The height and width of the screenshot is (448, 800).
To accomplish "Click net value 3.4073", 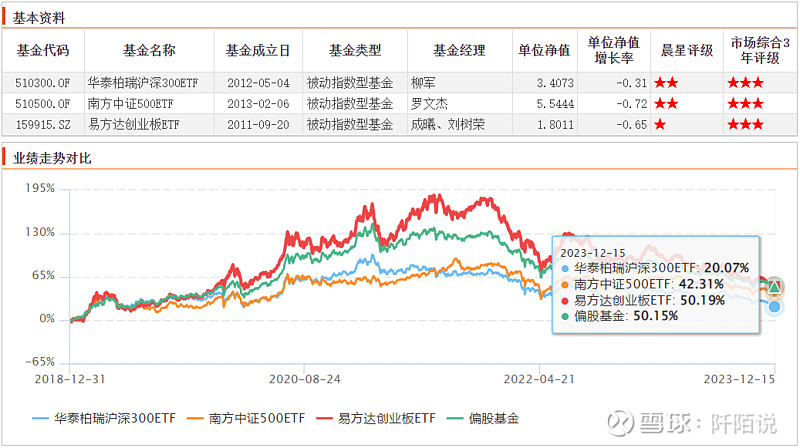I will [x=555, y=83].
